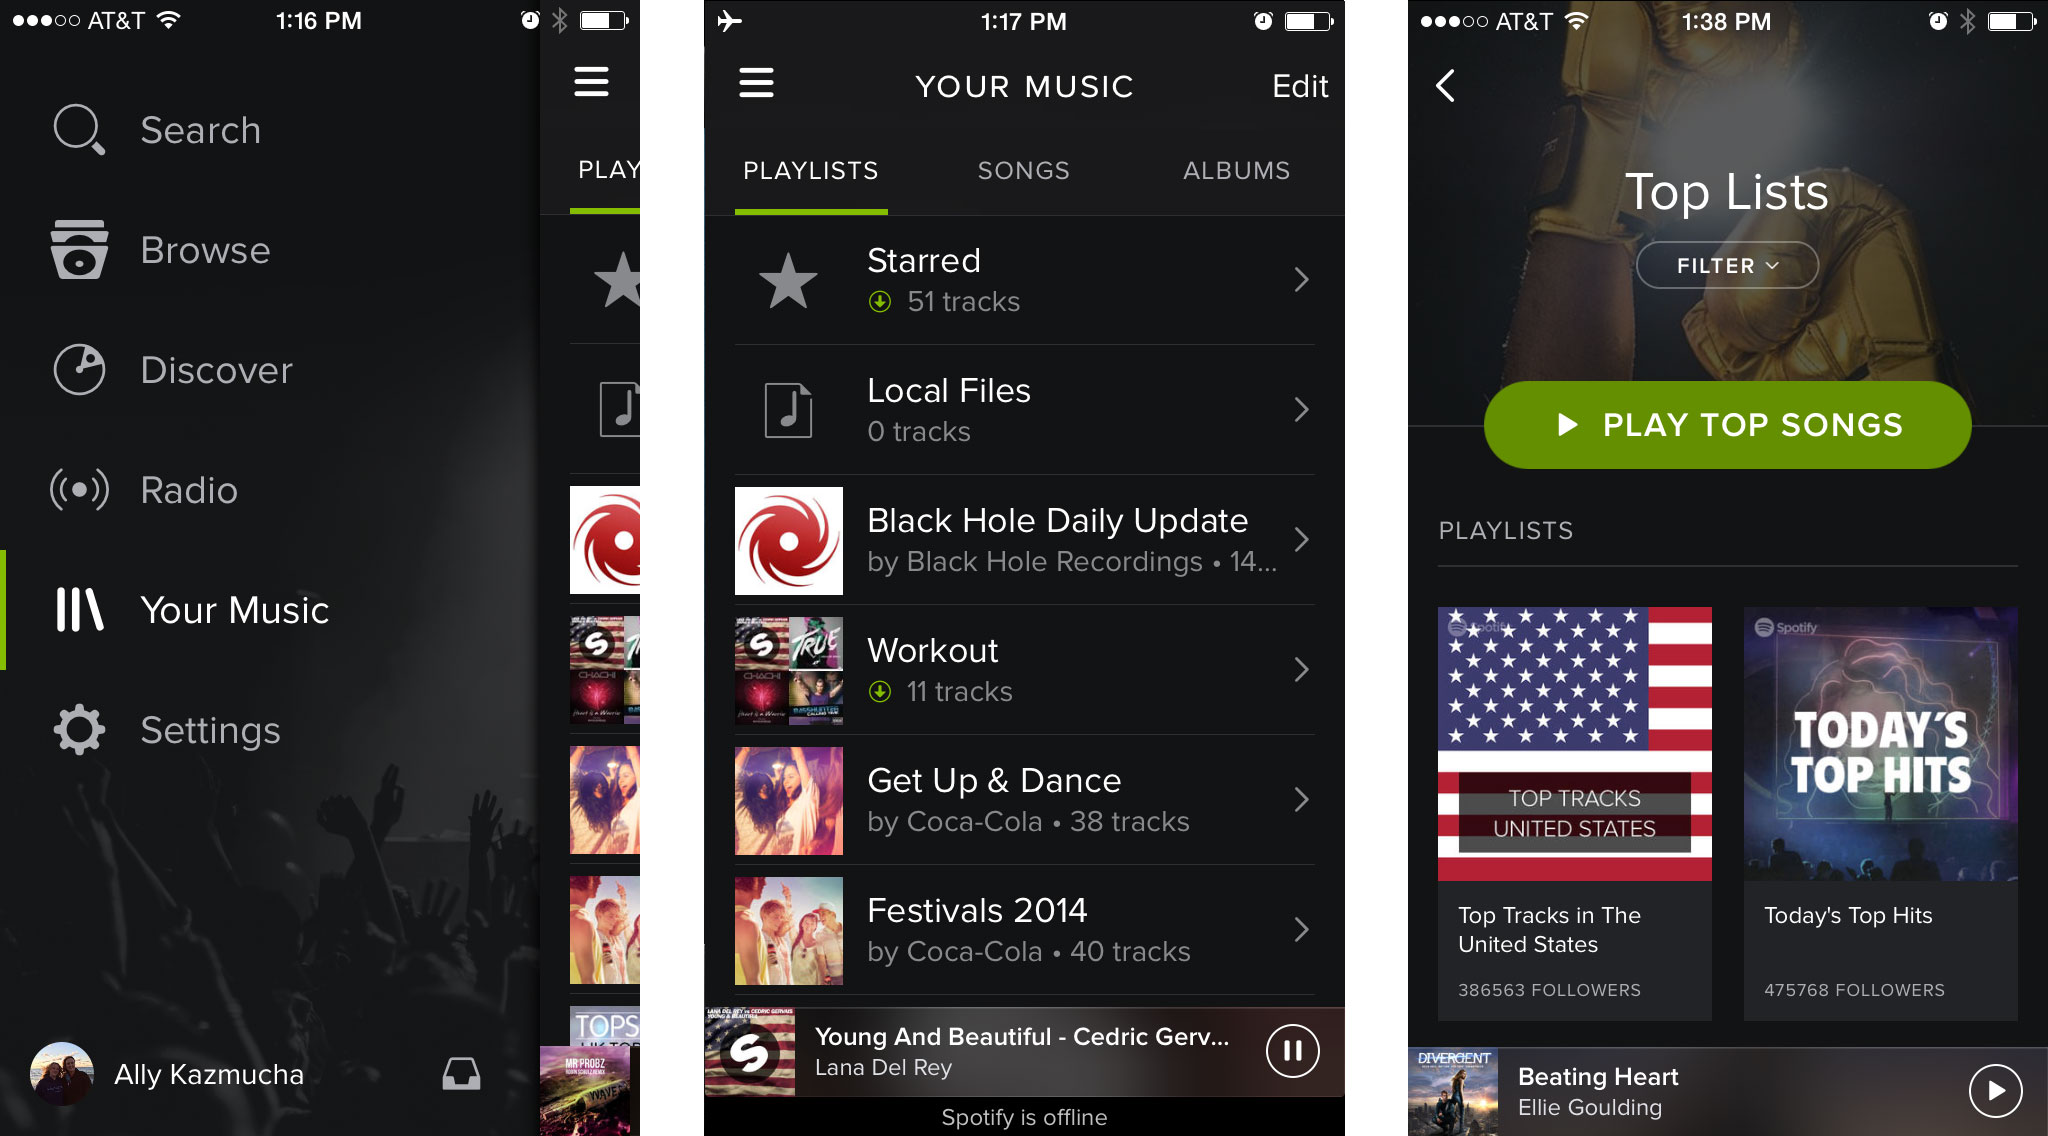2048x1136 pixels.
Task: Click the hamburger menu icon
Action: point(758,81)
